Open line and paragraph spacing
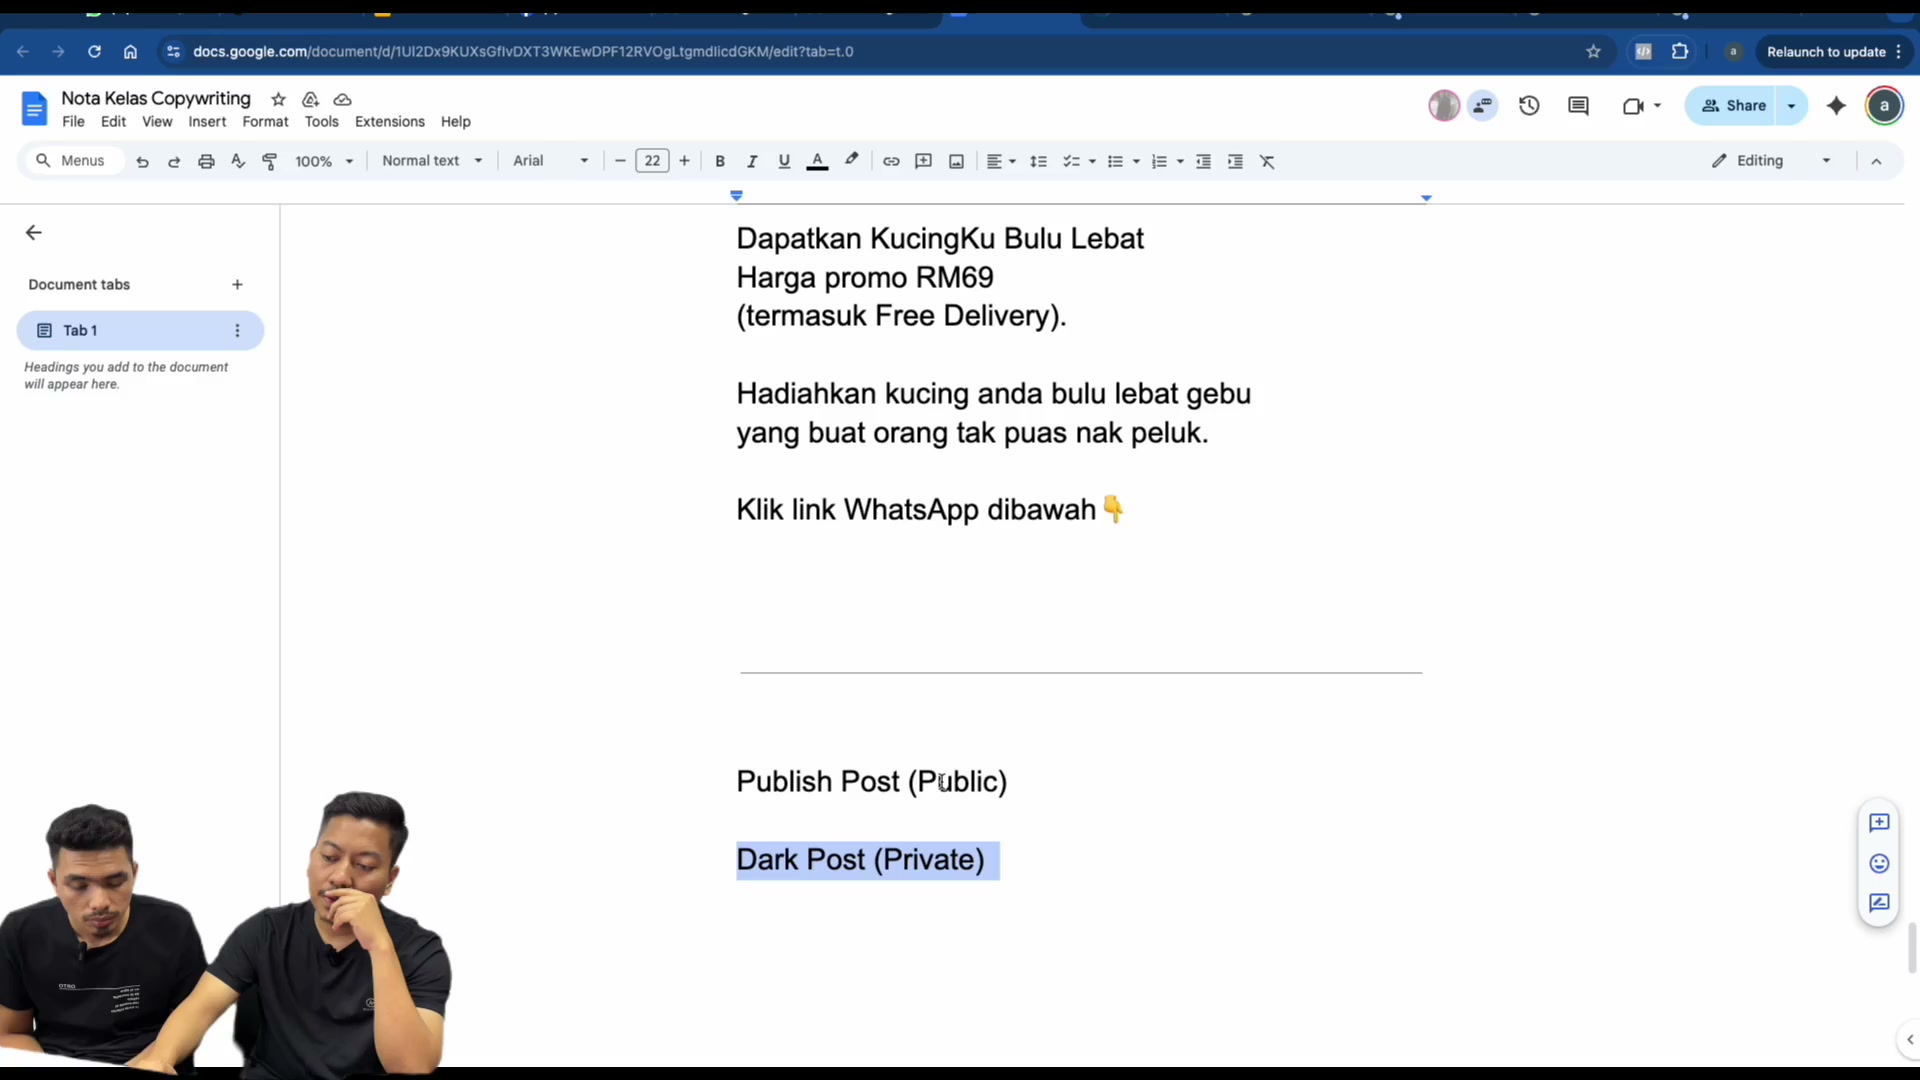Screen dimensions: 1920x1080 click(x=1039, y=161)
